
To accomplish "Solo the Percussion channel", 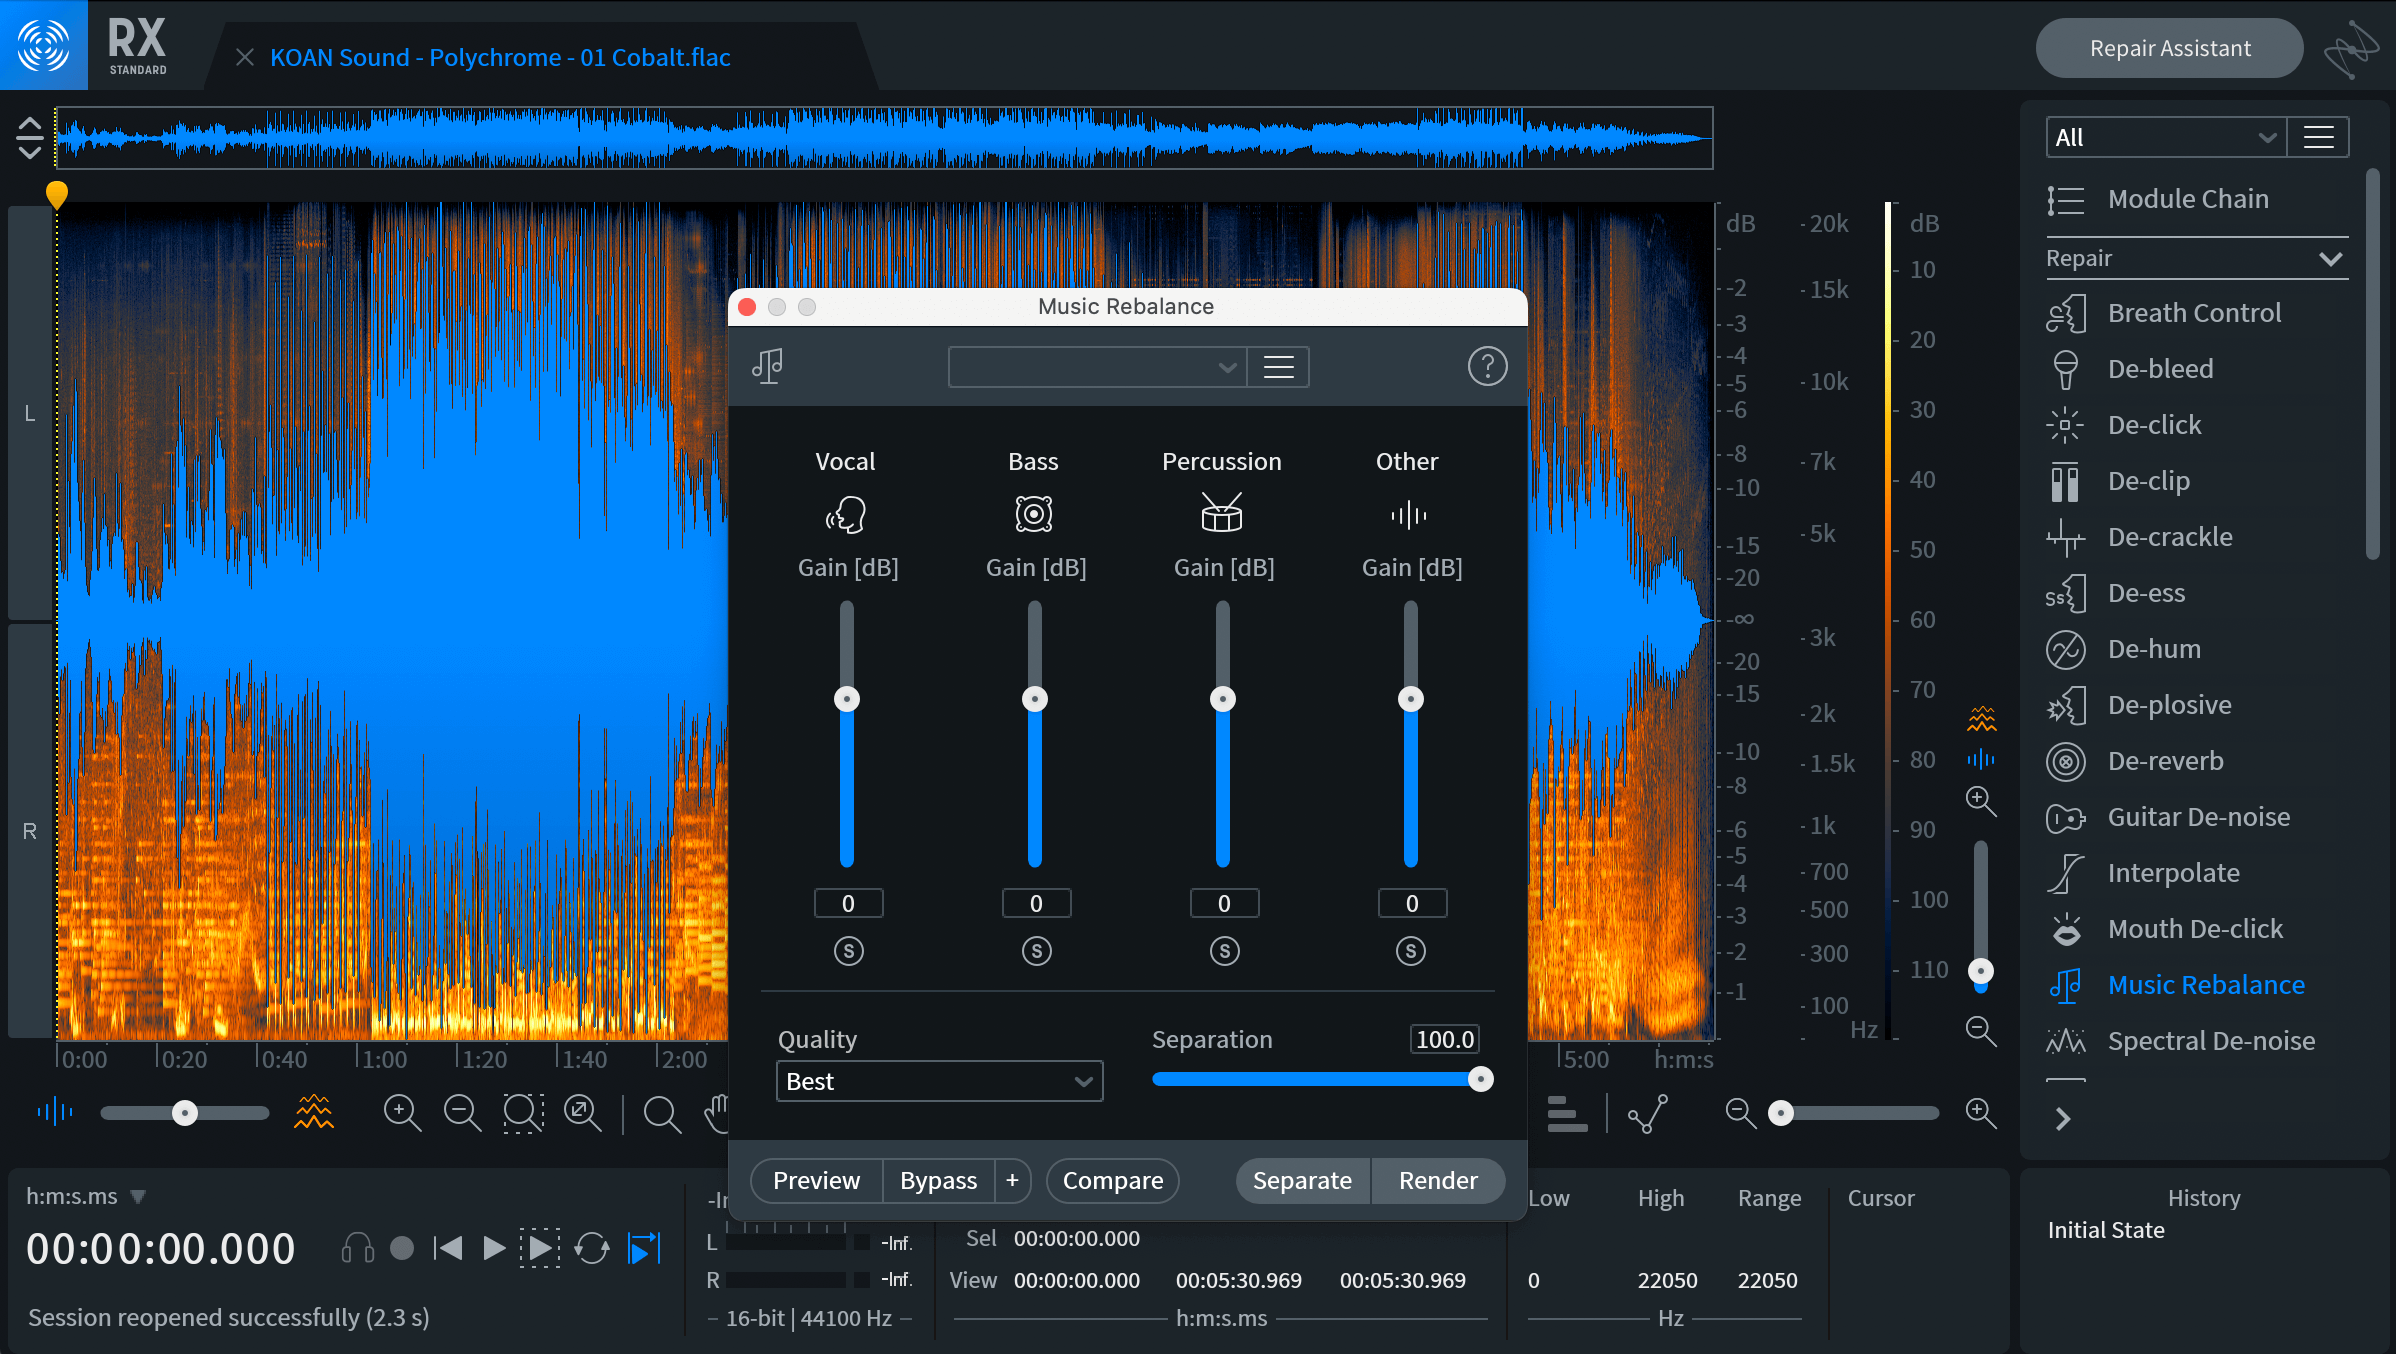I will click(x=1224, y=951).
